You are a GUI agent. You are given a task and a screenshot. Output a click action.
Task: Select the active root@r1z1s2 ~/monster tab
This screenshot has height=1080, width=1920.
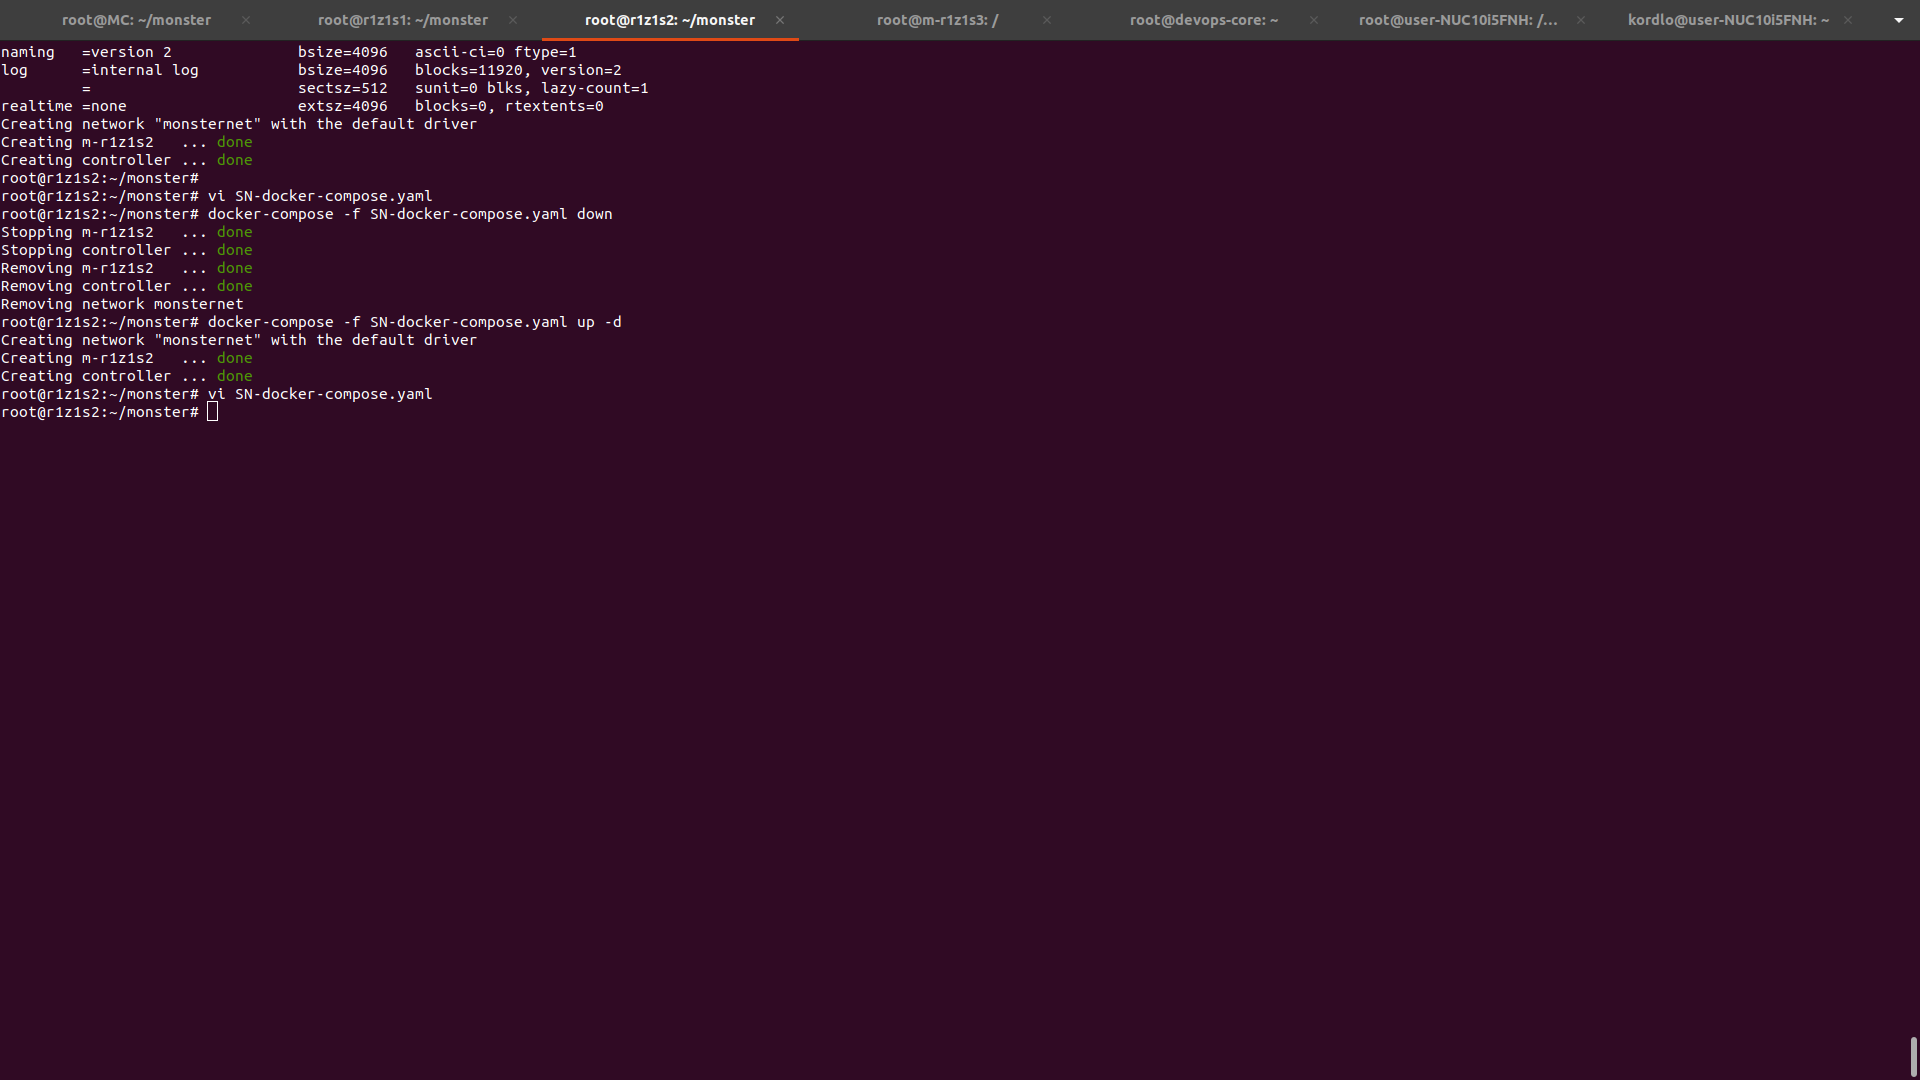tap(669, 20)
